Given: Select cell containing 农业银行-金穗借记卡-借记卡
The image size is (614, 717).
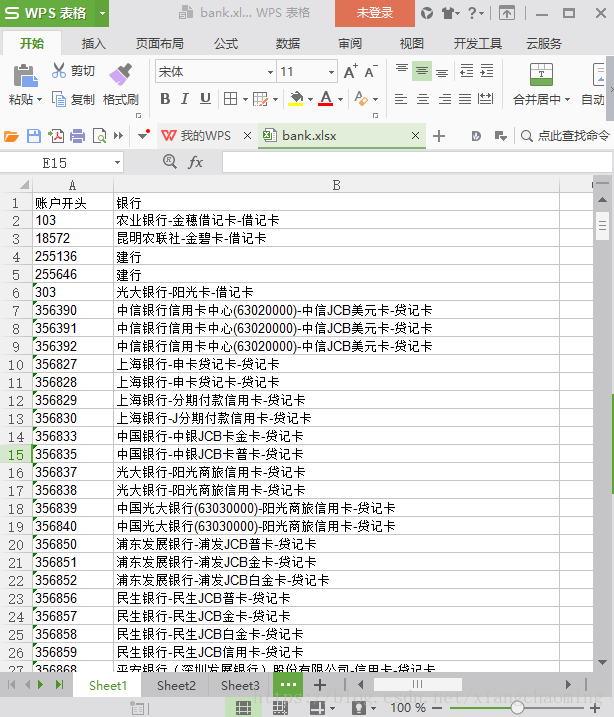Looking at the screenshot, I should (x=336, y=220).
